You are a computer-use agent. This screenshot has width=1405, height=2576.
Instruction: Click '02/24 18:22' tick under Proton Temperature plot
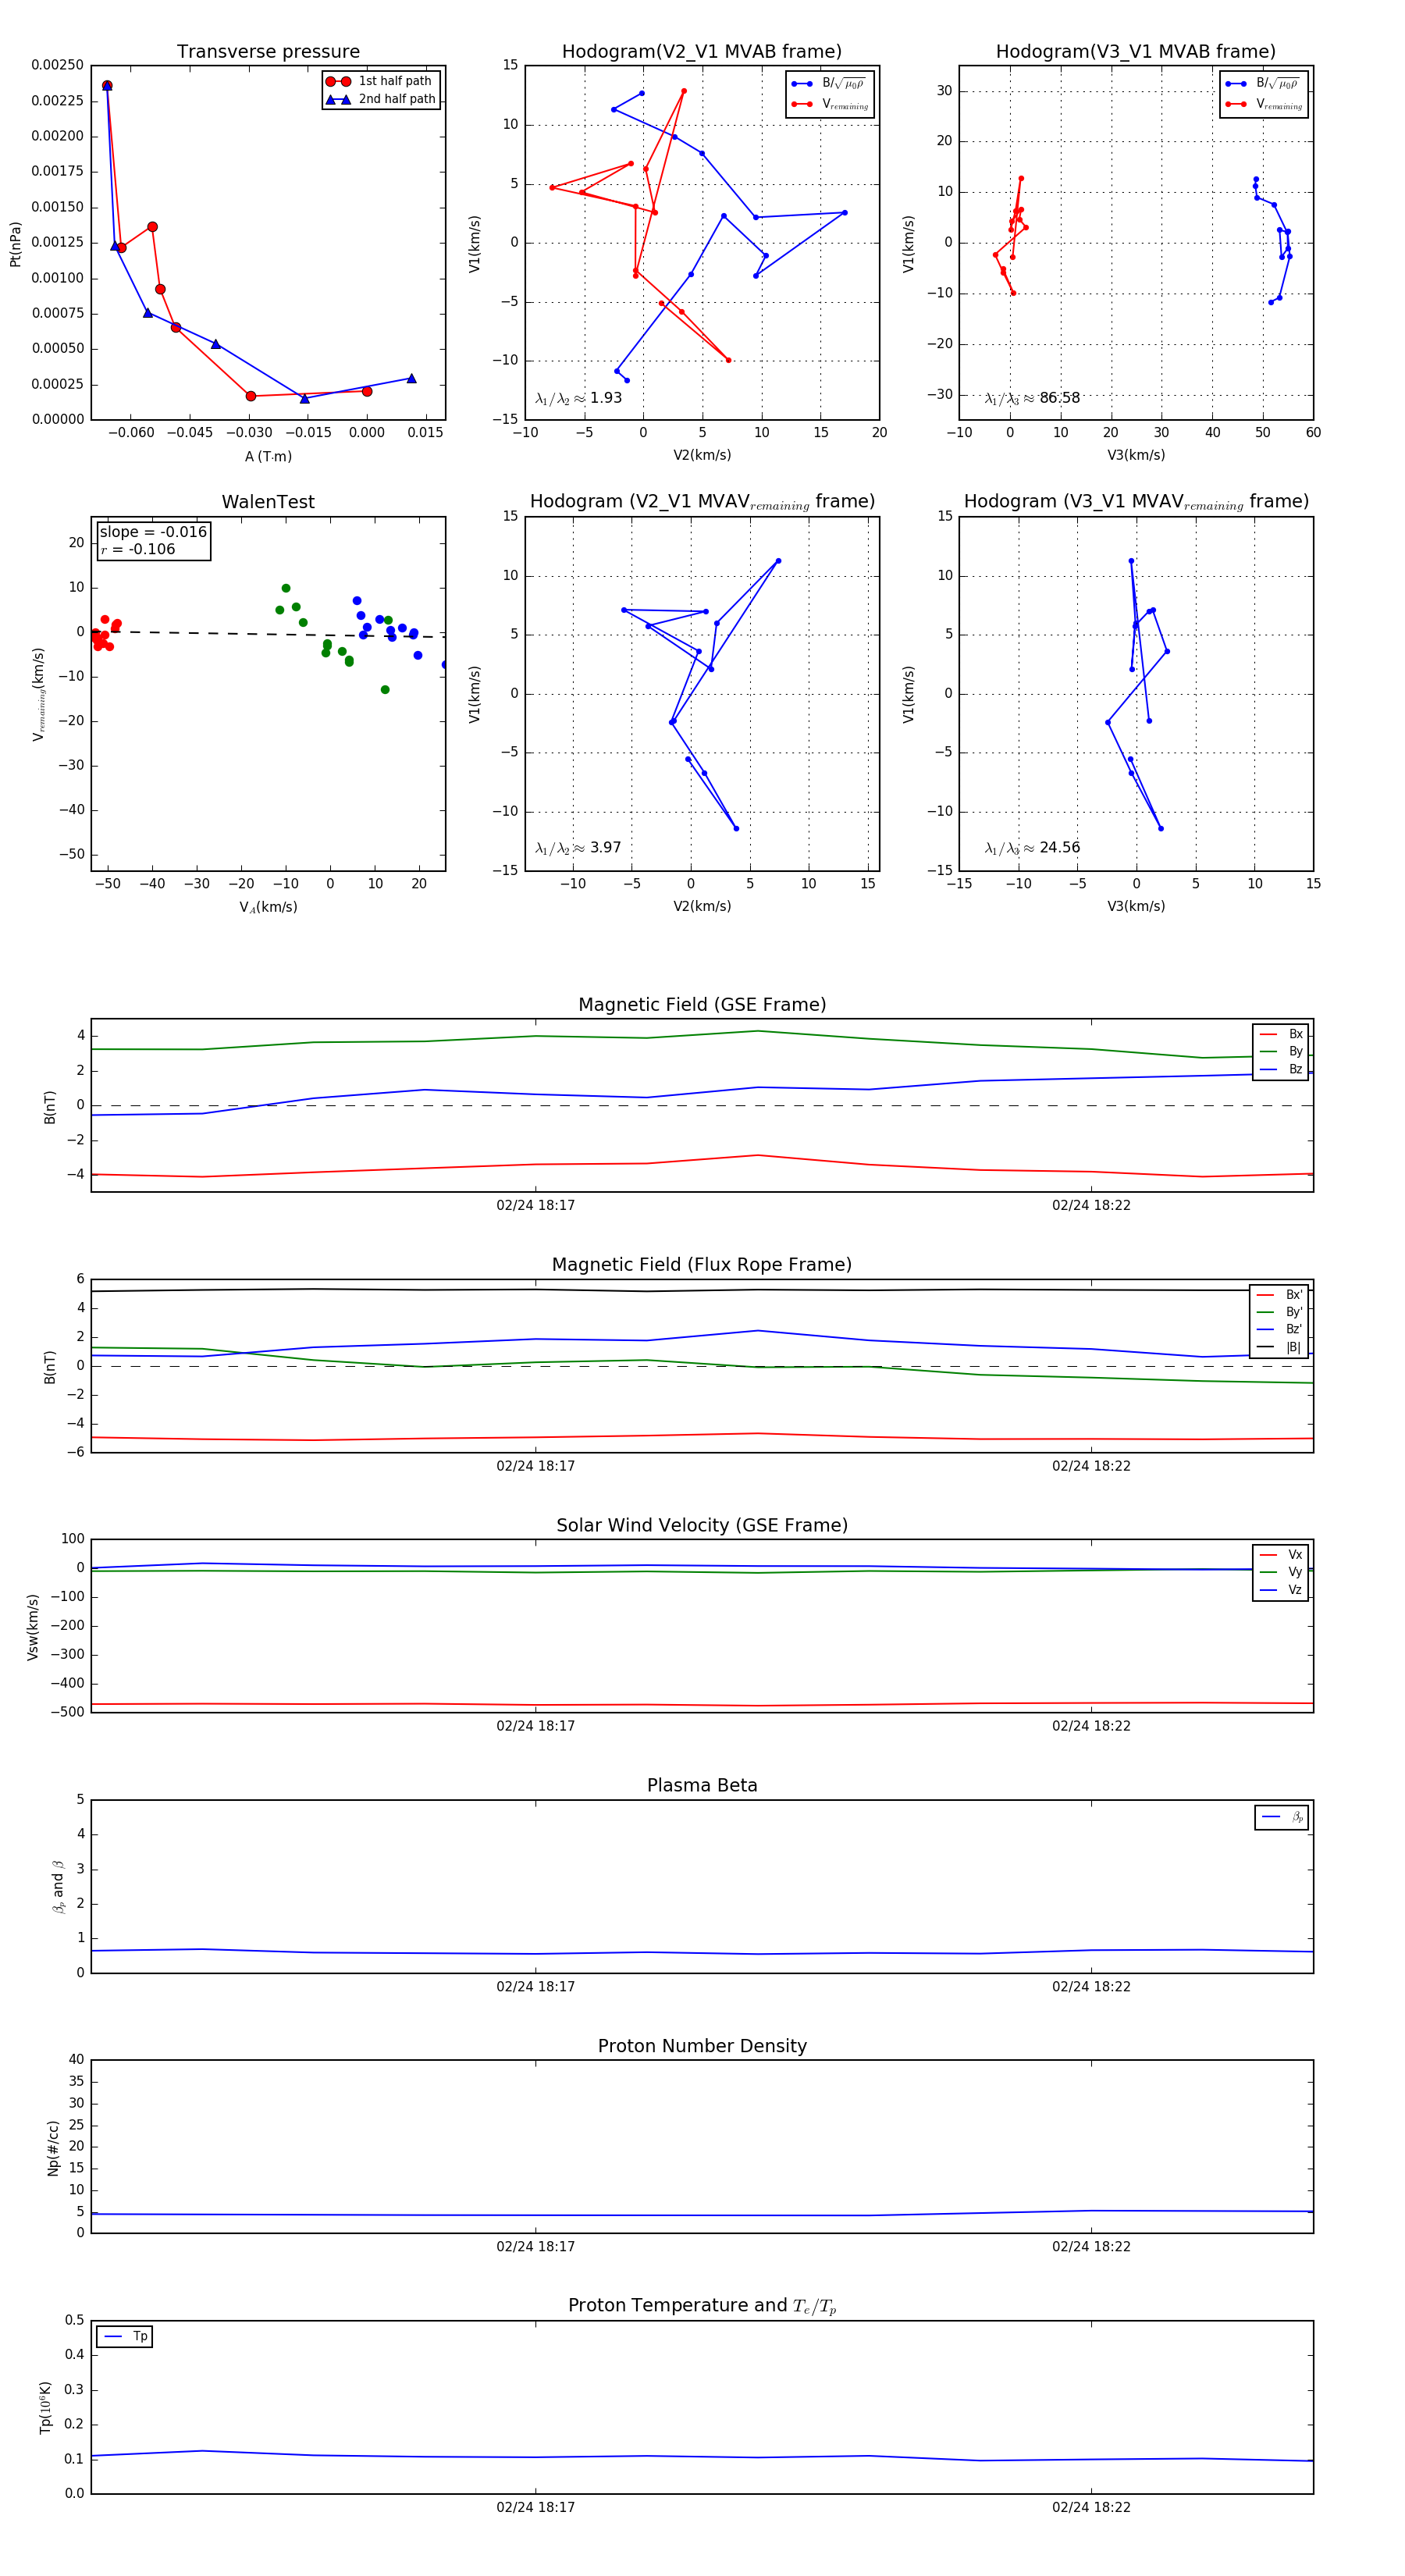pyautogui.click(x=1091, y=2507)
